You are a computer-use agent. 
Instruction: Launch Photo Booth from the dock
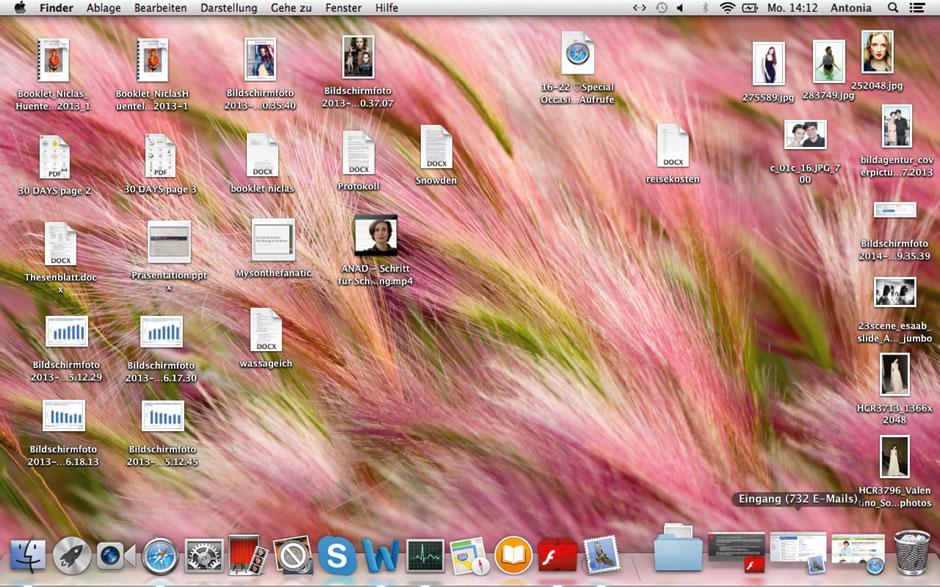click(x=247, y=555)
